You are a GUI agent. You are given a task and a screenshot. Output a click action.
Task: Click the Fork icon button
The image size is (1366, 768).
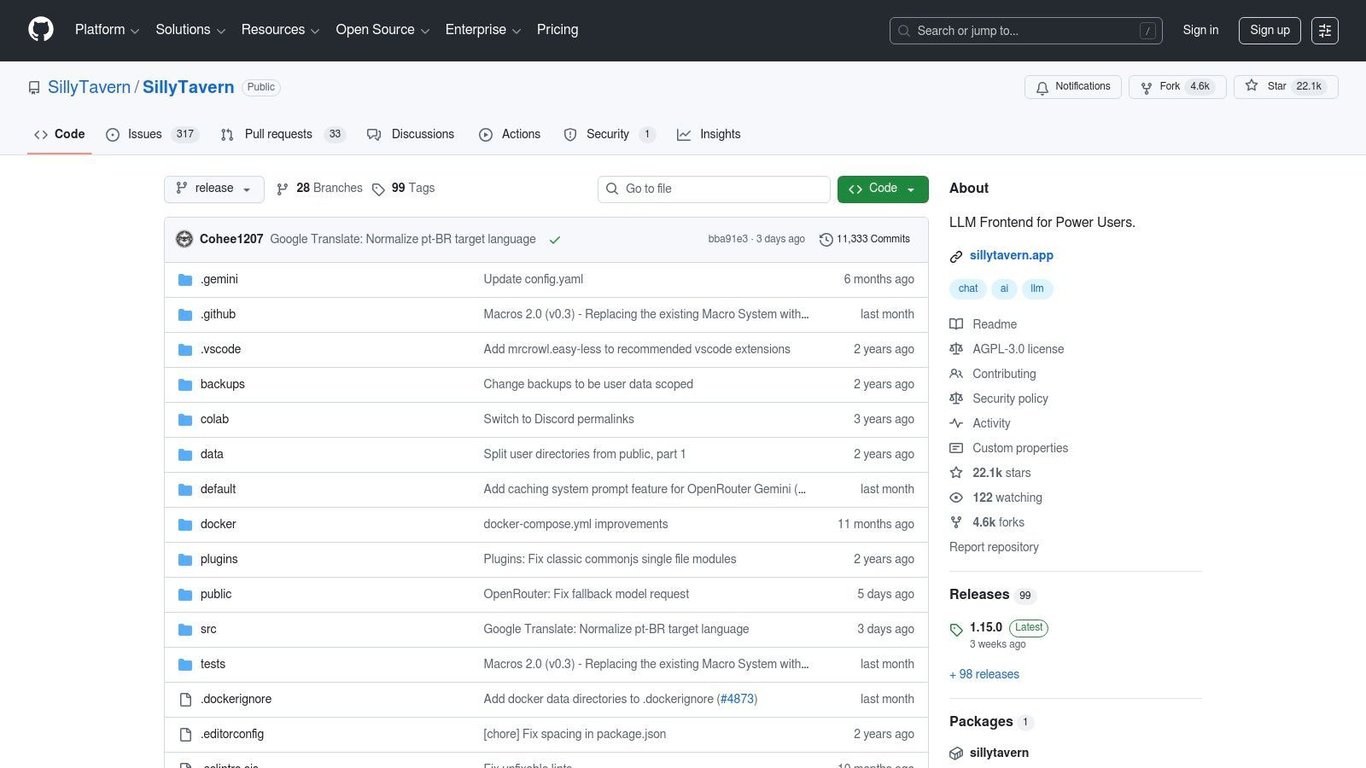click(1146, 87)
